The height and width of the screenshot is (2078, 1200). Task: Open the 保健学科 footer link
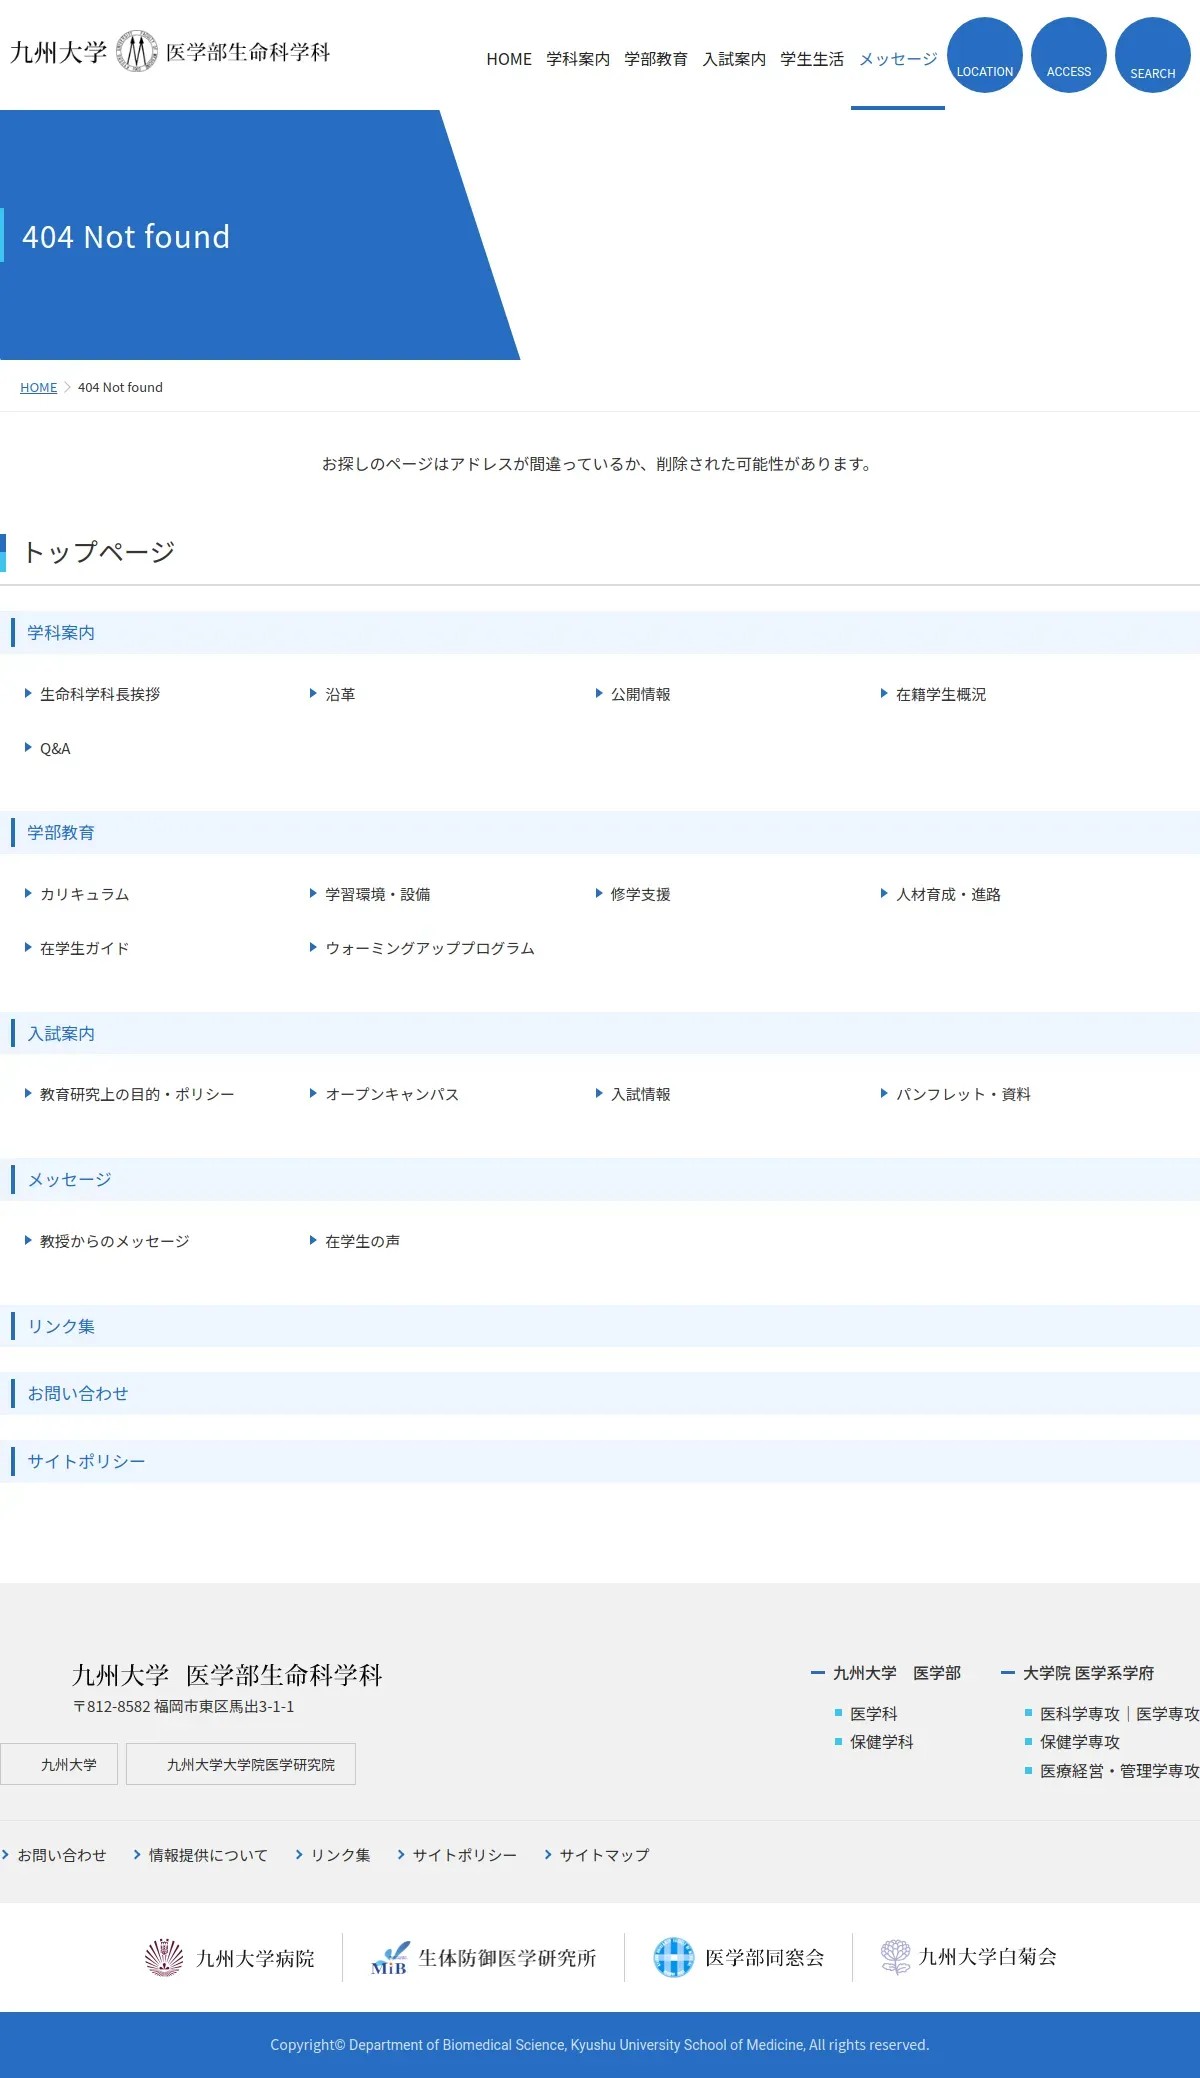pyautogui.click(x=882, y=1742)
